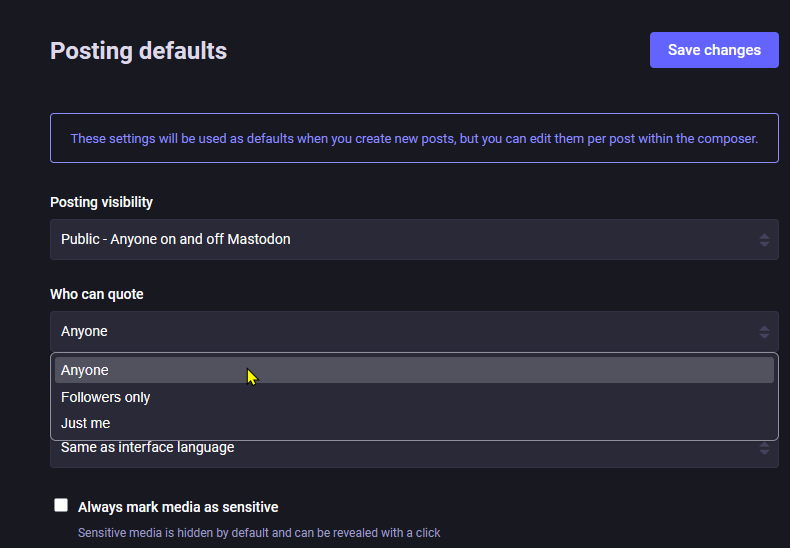This screenshot has width=790, height=548.
Task: Click the defaults info notice box
Action: (x=414, y=138)
